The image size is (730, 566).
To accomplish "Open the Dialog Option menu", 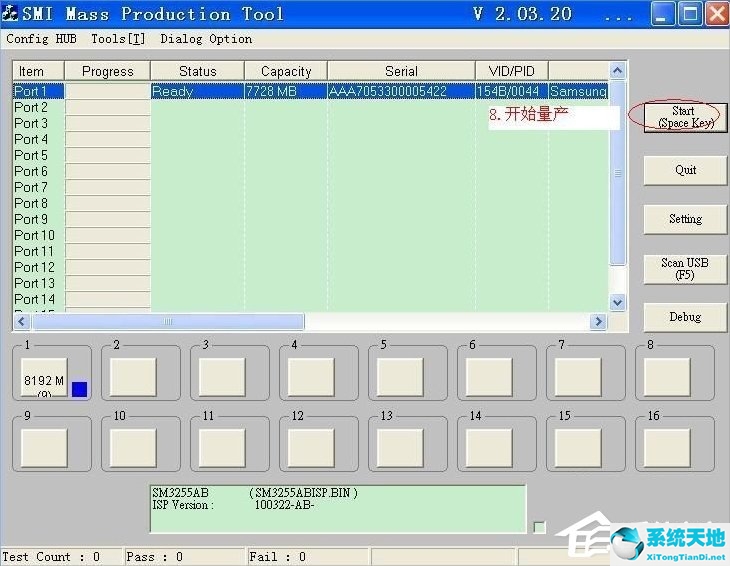I will 206,39.
